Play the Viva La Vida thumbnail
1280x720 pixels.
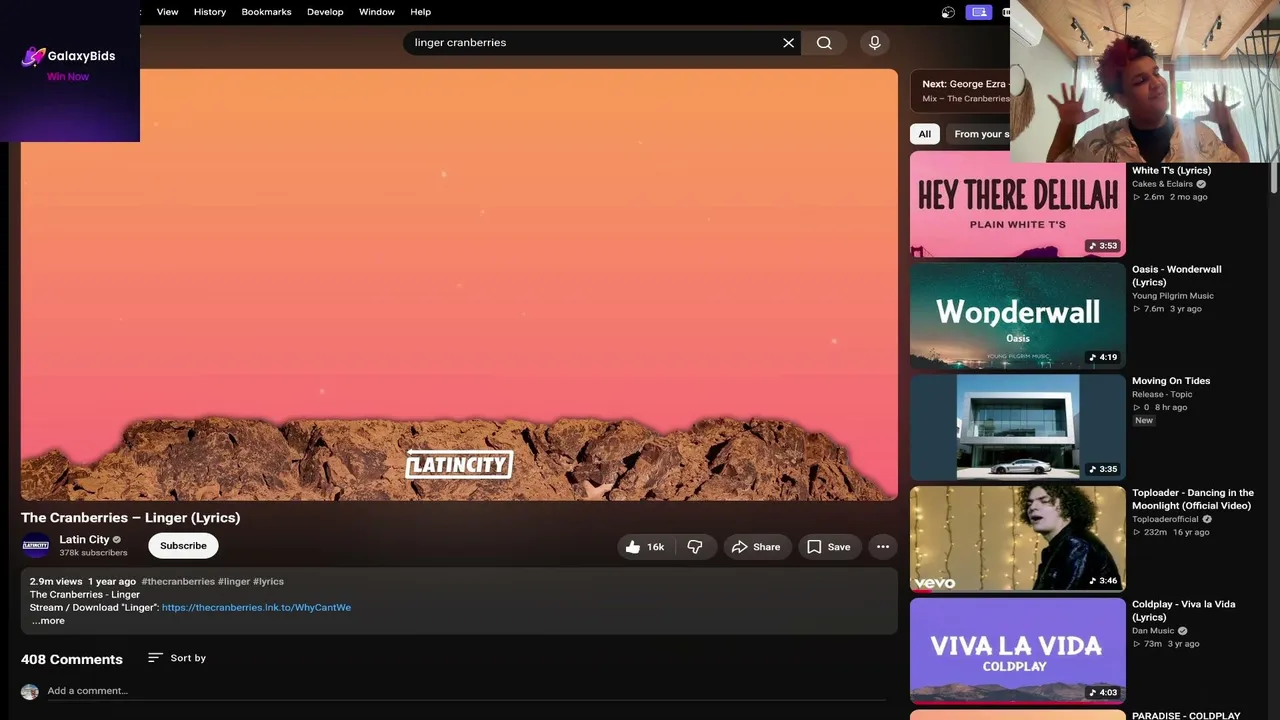1018,651
